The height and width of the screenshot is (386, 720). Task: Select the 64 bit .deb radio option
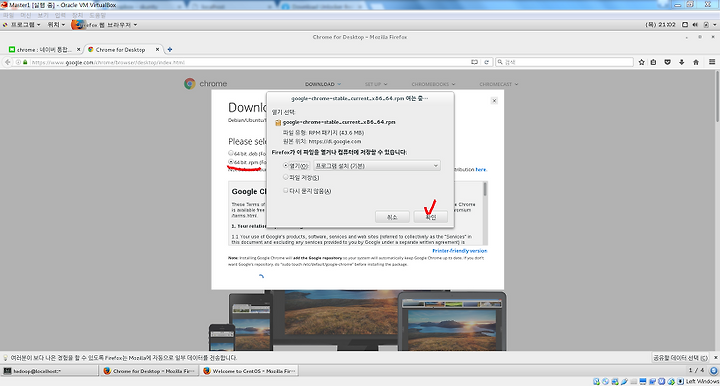pyautogui.click(x=231, y=153)
